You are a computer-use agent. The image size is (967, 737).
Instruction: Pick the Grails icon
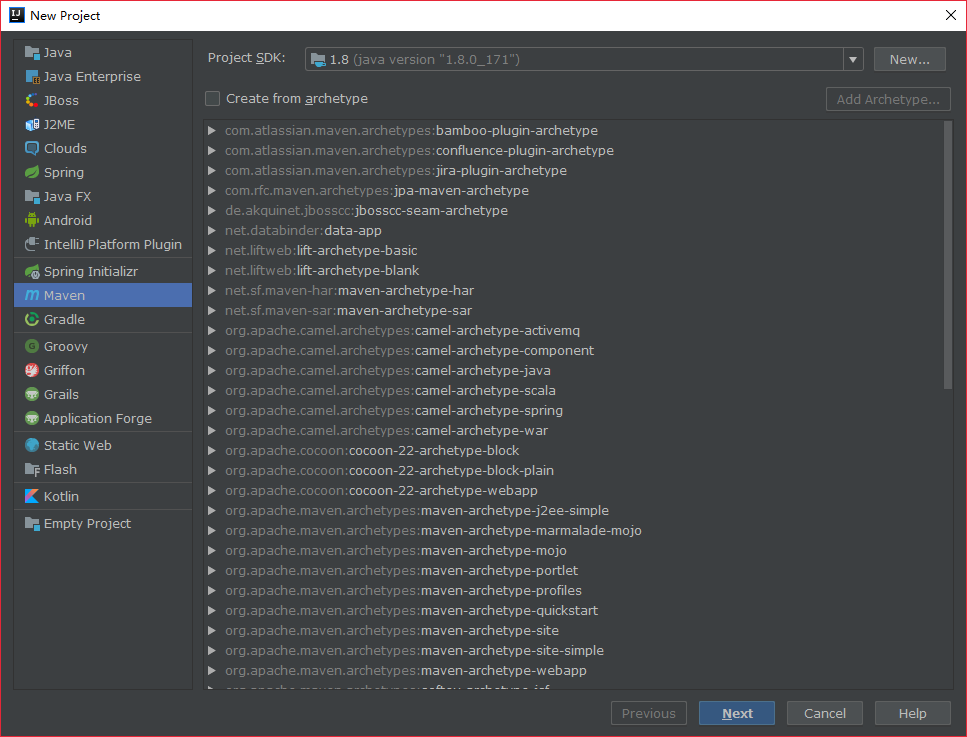(32, 394)
